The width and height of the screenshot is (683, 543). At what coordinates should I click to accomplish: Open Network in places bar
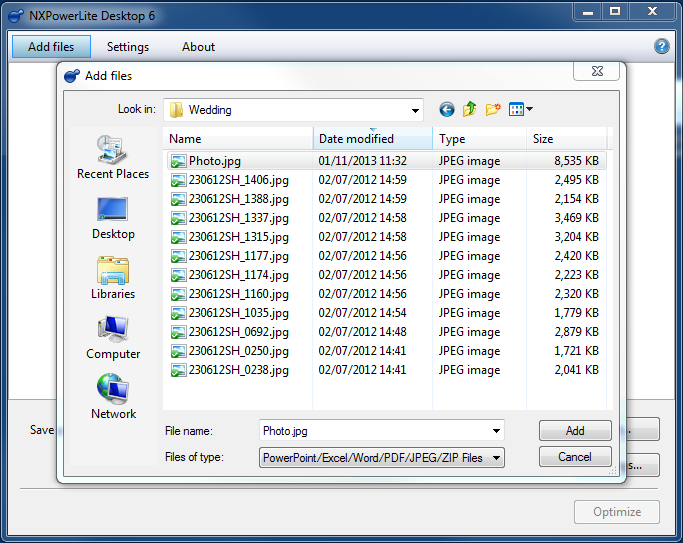click(x=113, y=396)
